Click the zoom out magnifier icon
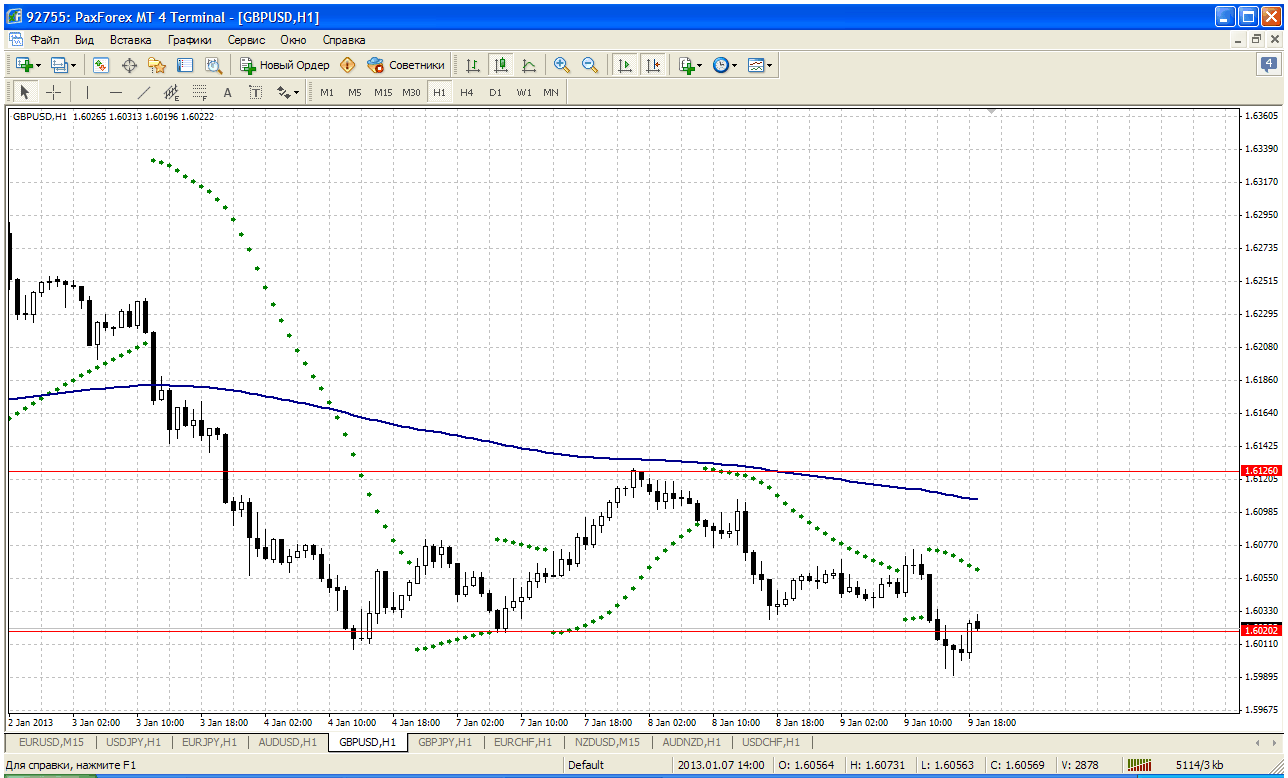The height and width of the screenshot is (778, 1288). pyautogui.click(x=590, y=65)
